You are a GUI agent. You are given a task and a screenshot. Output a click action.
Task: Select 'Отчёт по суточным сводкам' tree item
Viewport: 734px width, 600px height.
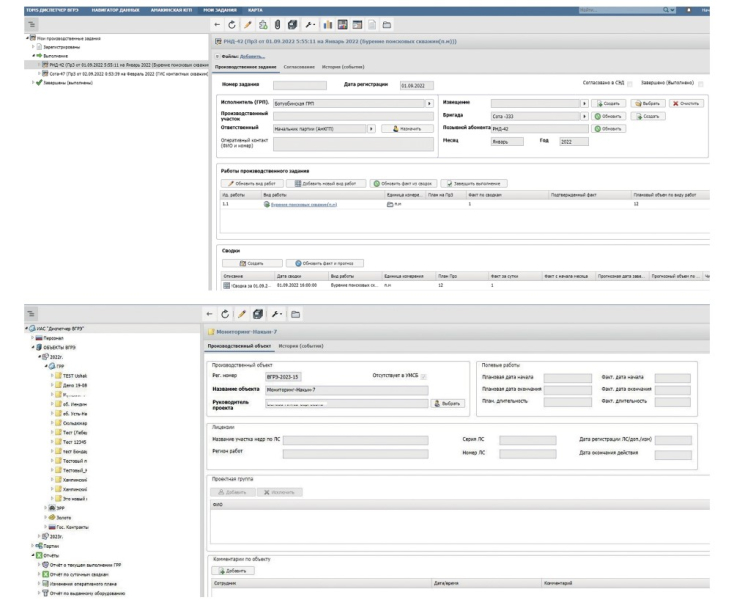79,574
